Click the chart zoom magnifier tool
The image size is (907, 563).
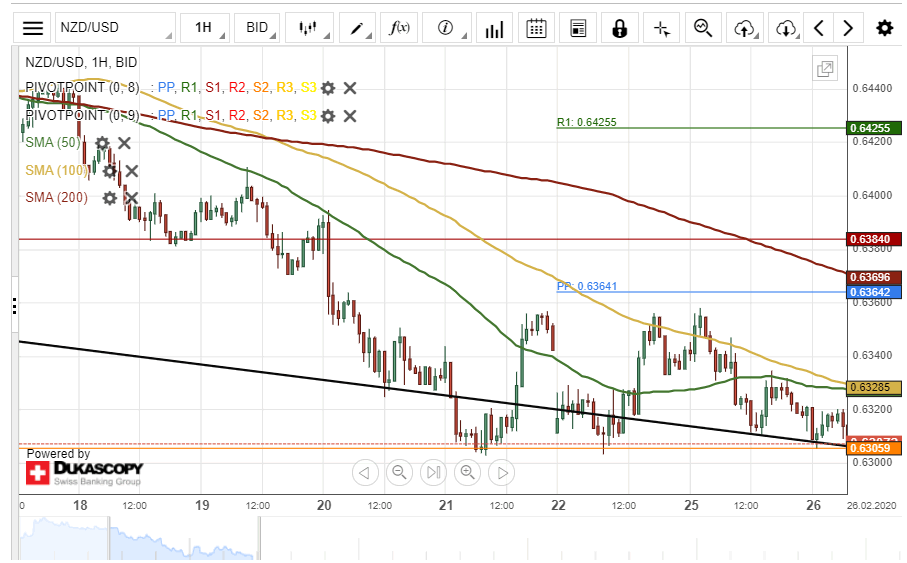click(703, 28)
